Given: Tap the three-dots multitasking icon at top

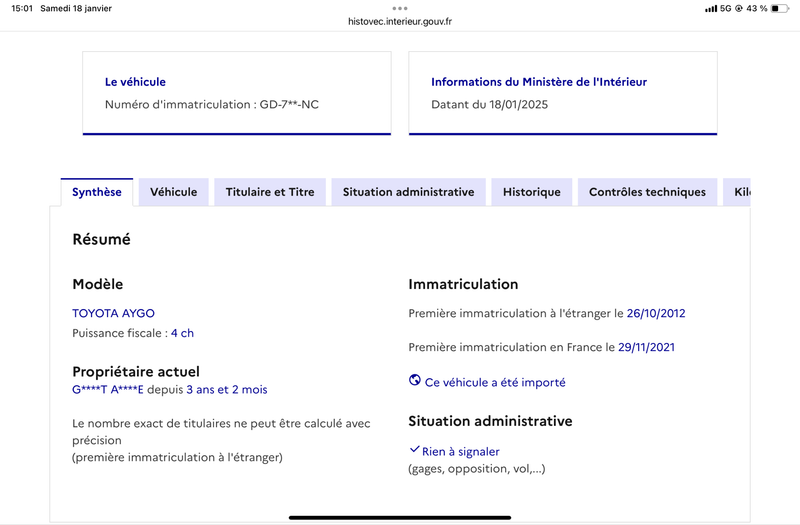Looking at the screenshot, I should [400, 8].
